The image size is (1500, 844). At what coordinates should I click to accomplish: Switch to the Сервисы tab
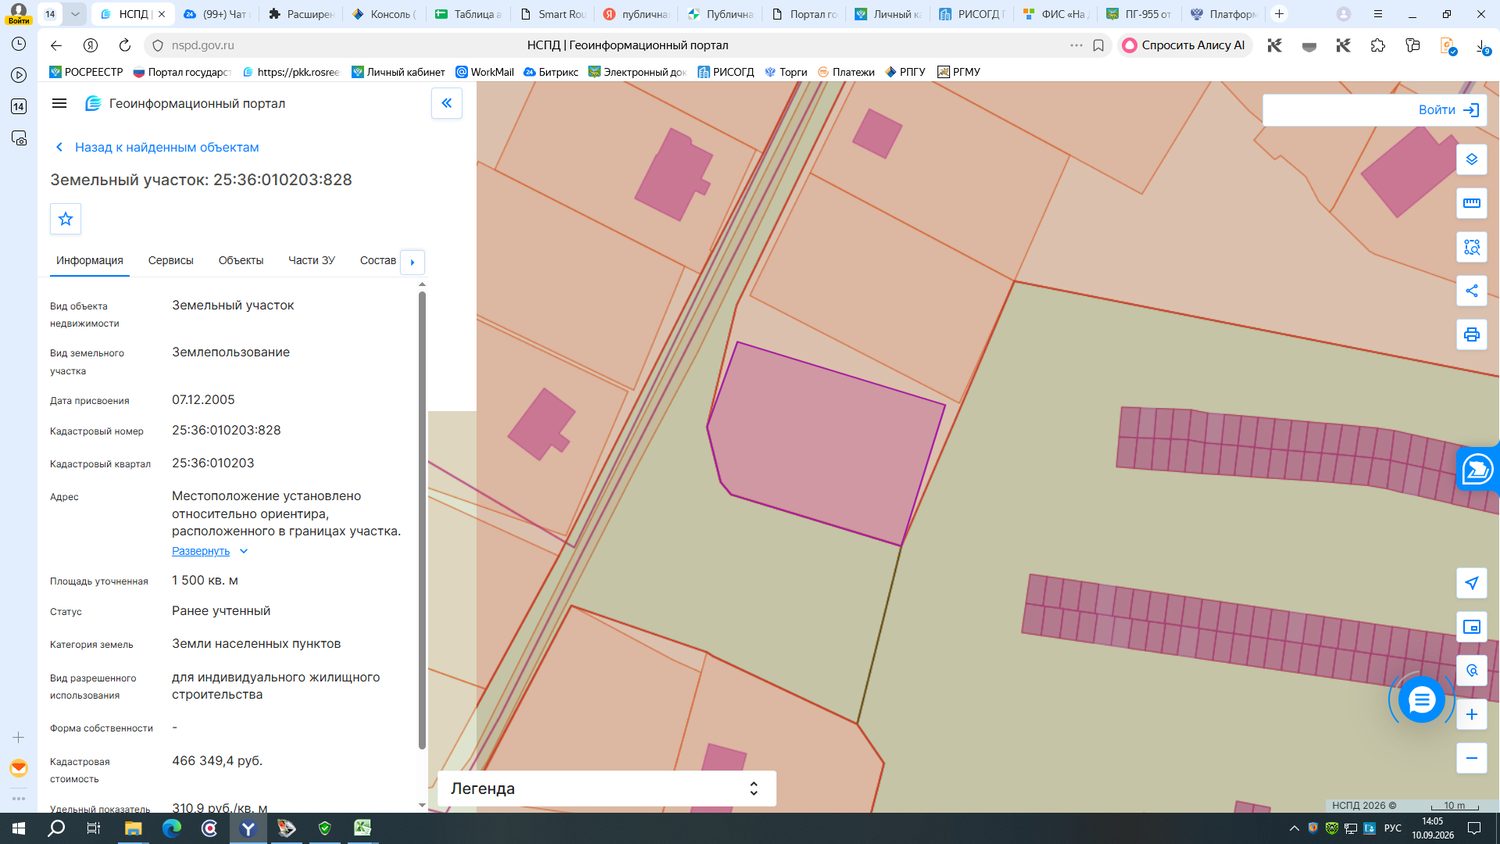(171, 260)
